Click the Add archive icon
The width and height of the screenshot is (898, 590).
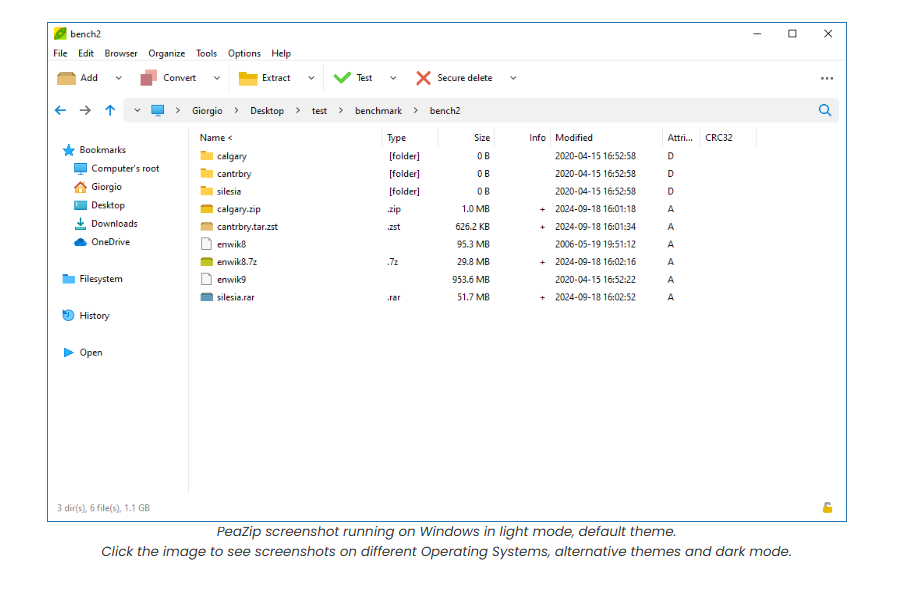click(66, 78)
